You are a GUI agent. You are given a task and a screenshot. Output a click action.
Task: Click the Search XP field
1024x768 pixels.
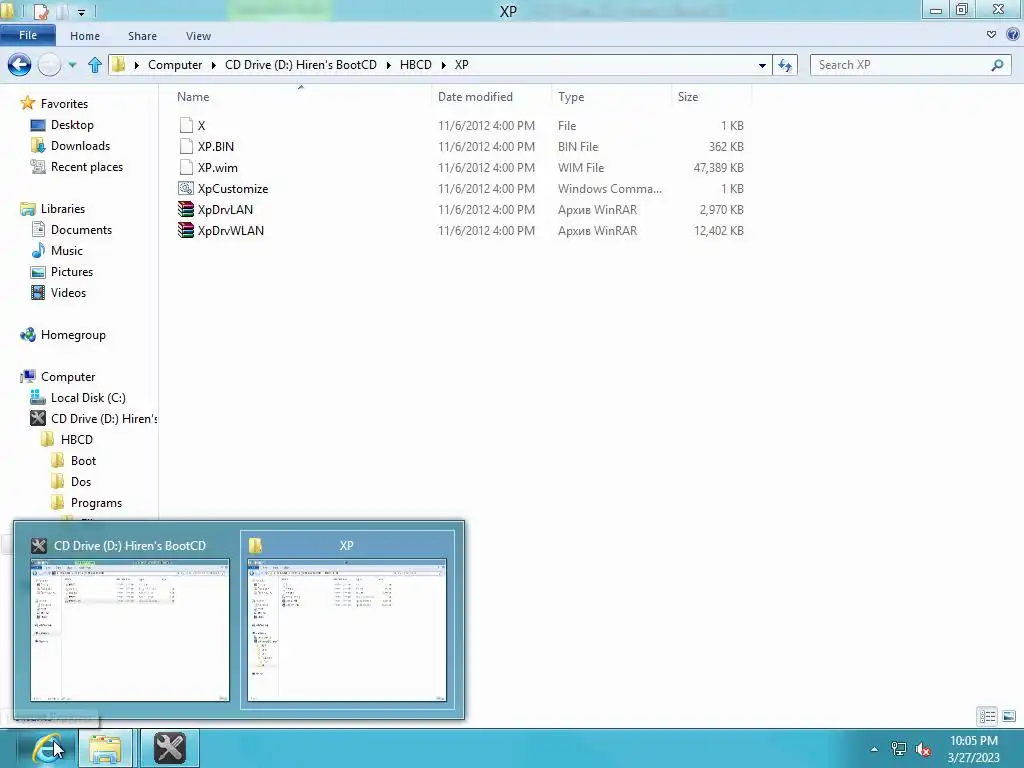tap(910, 65)
